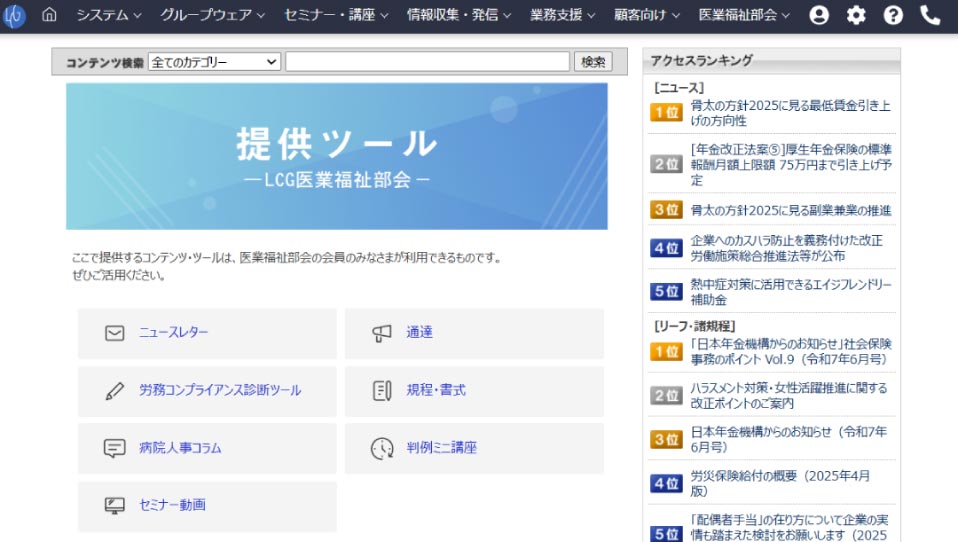958x542 pixels.
Task: Open leaf rank 3 日本年金機構からのお知らせ 6月号
Action: (789, 439)
